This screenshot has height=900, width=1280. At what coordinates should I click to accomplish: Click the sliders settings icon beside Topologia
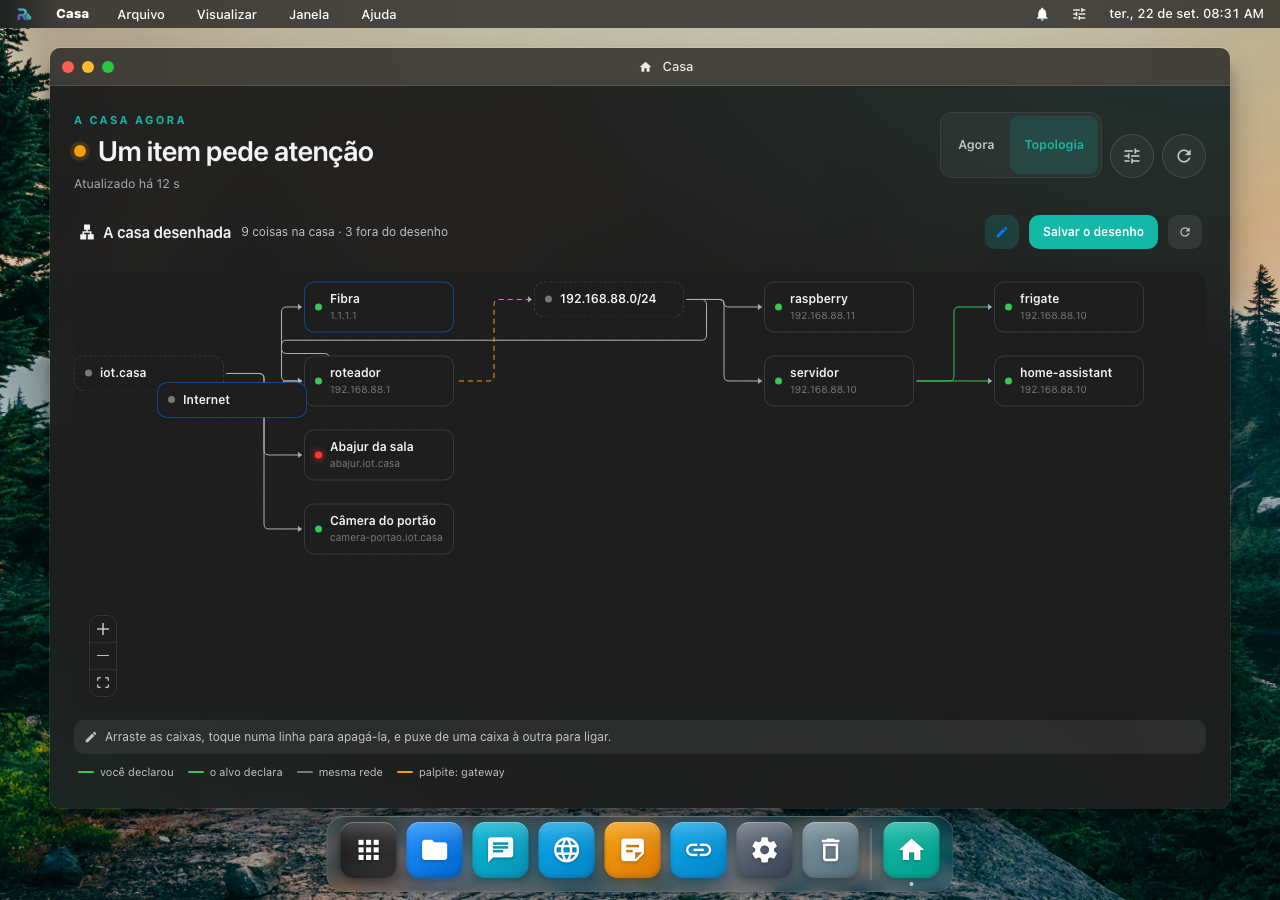(1132, 156)
